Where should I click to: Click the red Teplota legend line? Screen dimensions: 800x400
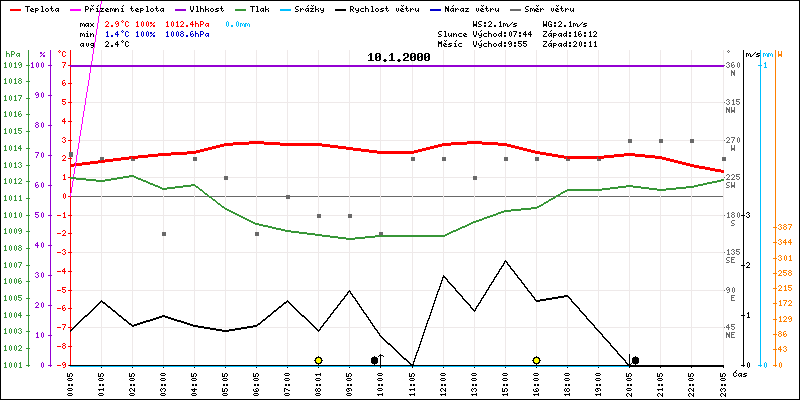[14, 8]
